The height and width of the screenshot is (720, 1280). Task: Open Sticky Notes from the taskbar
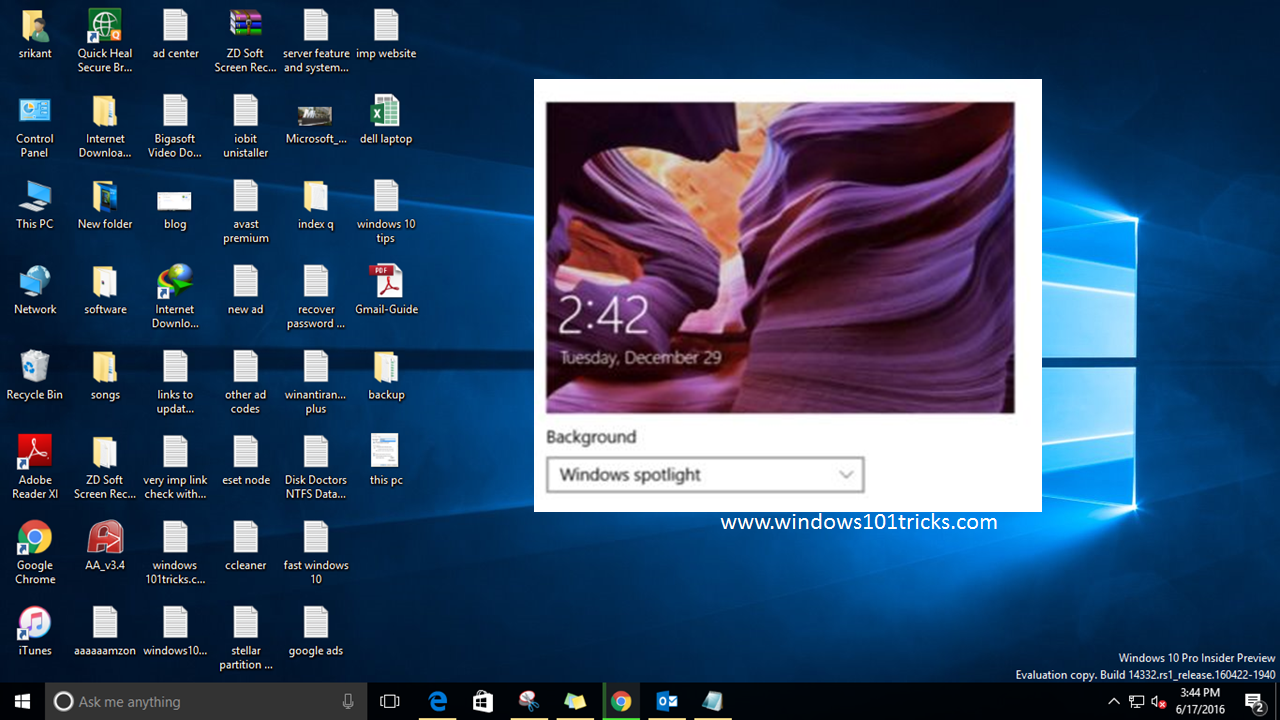pyautogui.click(x=575, y=700)
